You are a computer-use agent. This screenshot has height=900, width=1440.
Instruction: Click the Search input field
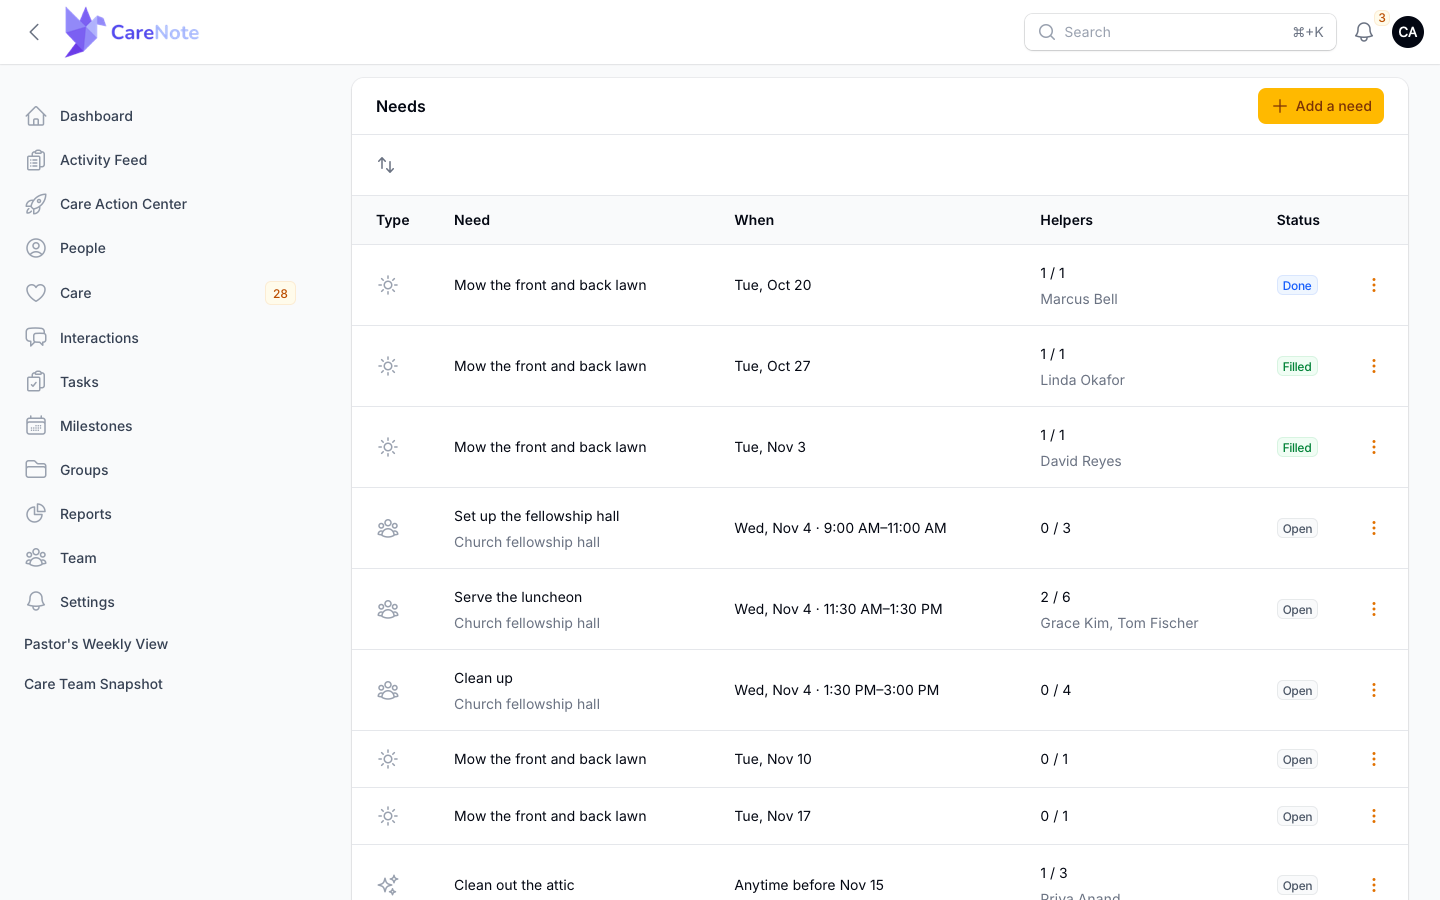[1180, 32]
